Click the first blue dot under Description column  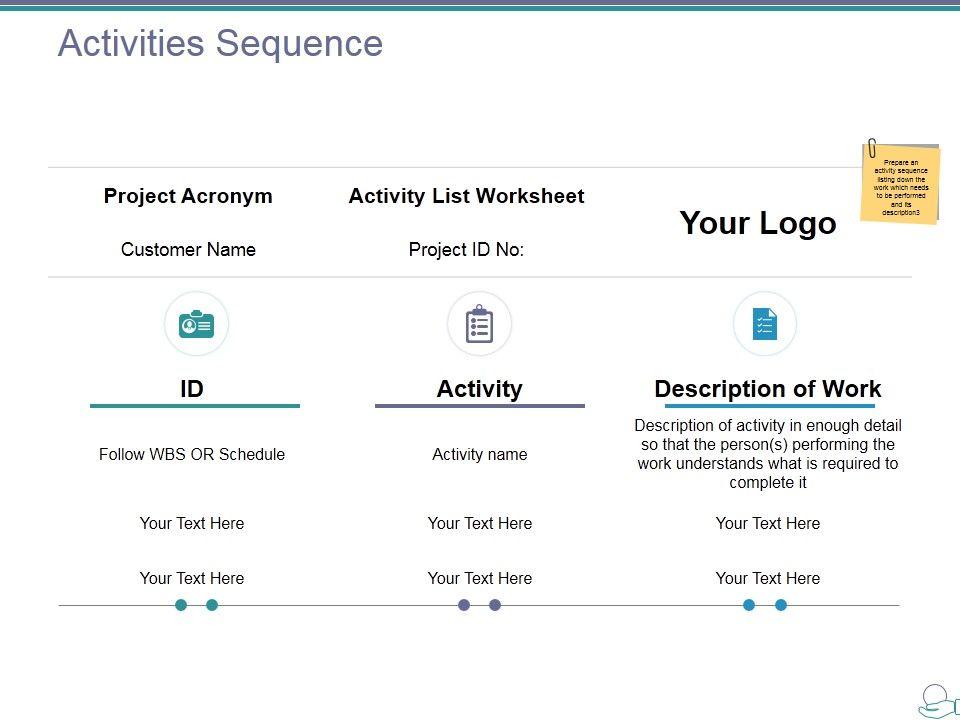pos(749,605)
